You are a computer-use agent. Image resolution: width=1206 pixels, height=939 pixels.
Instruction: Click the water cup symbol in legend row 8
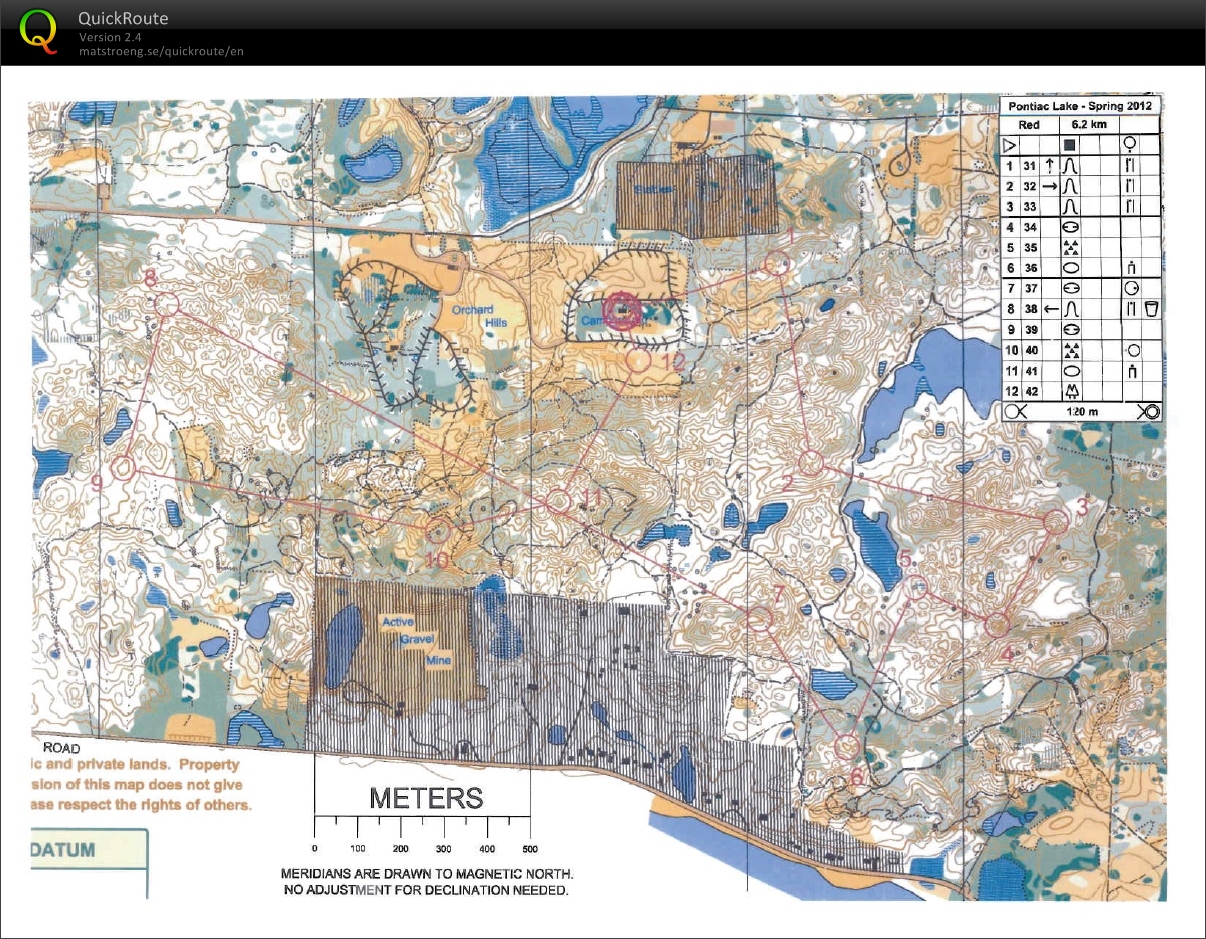[1150, 309]
